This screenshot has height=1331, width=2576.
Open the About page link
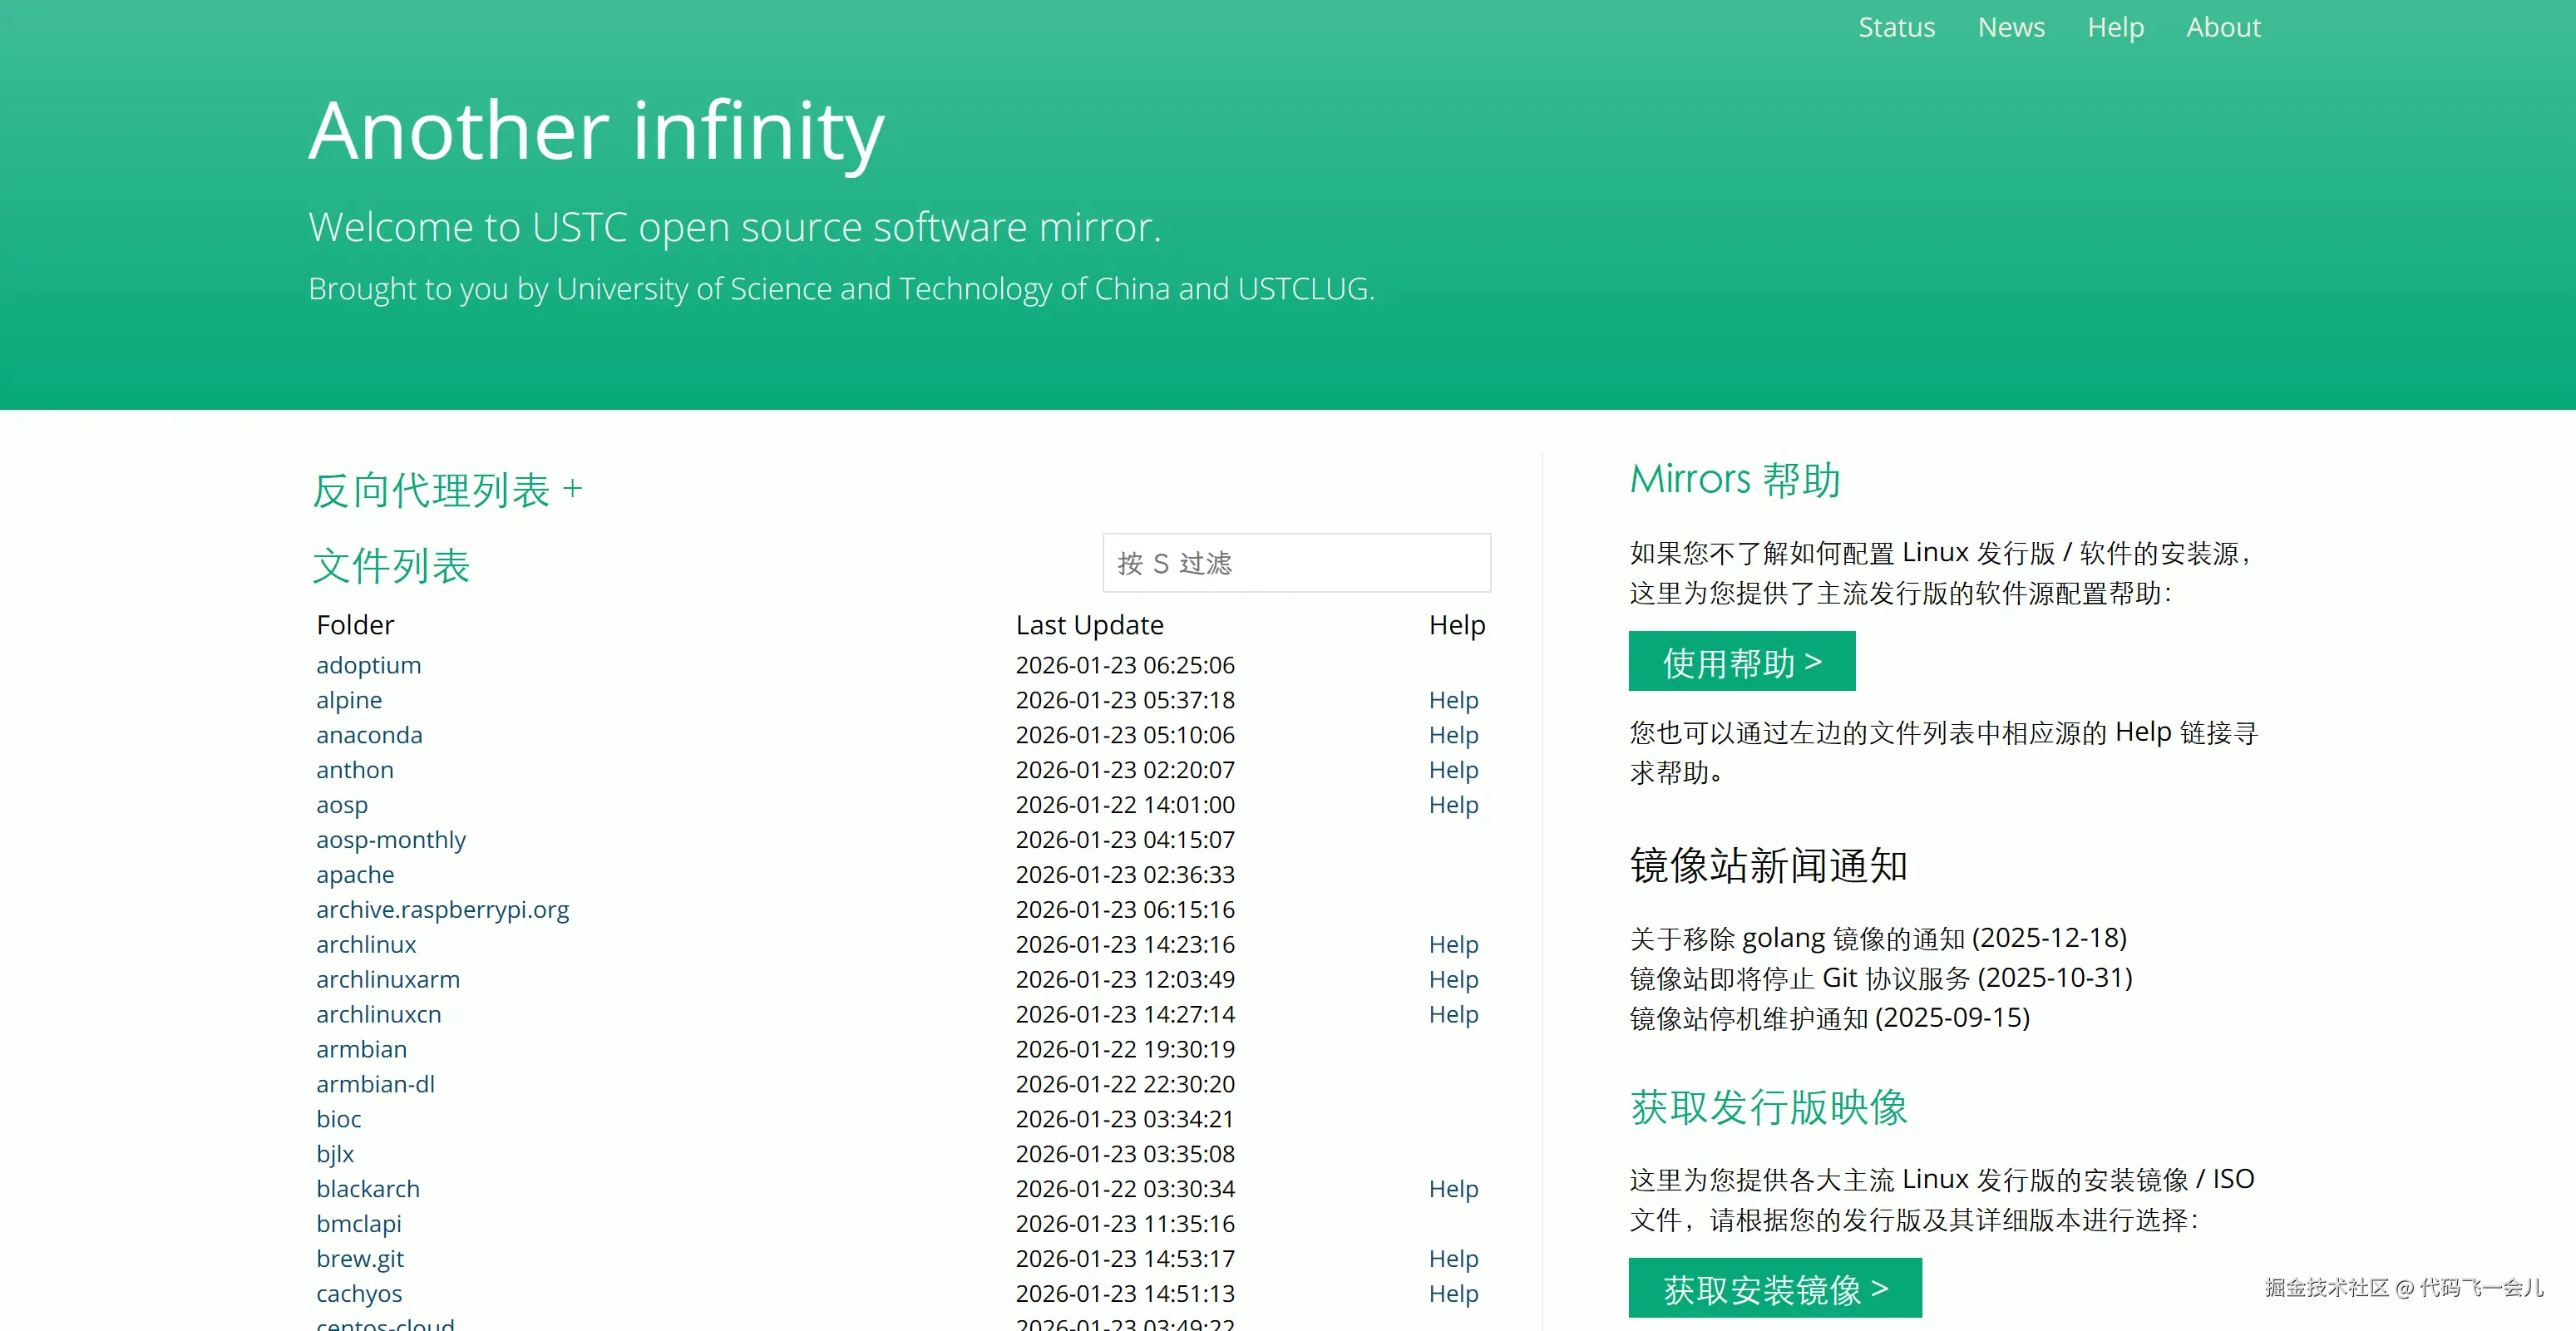[x=2222, y=27]
